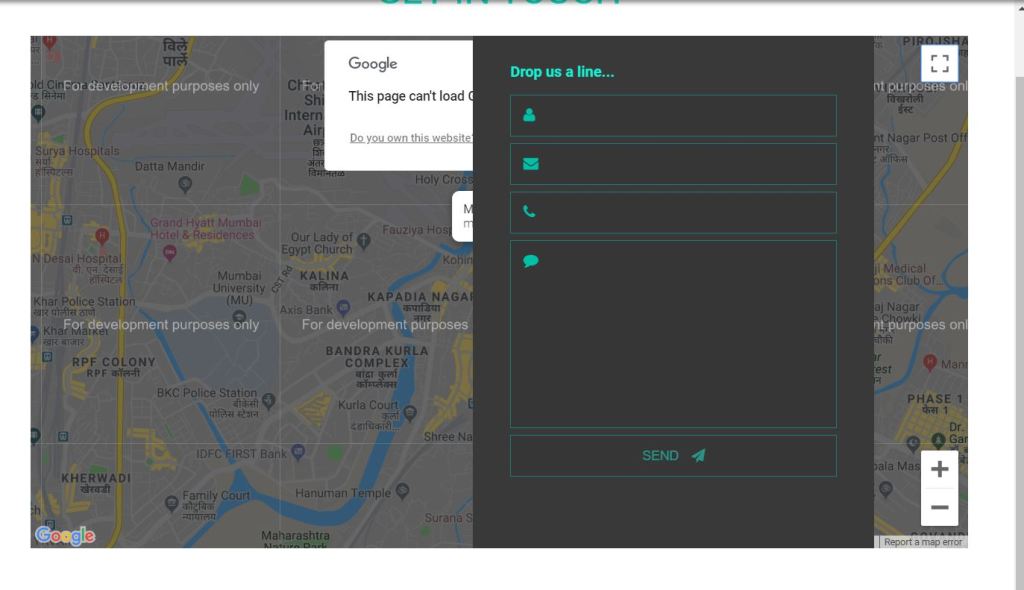The height and width of the screenshot is (590, 1024).
Task: Select Grand Hyatt Mumbai hotel pin on map
Action: [169, 253]
